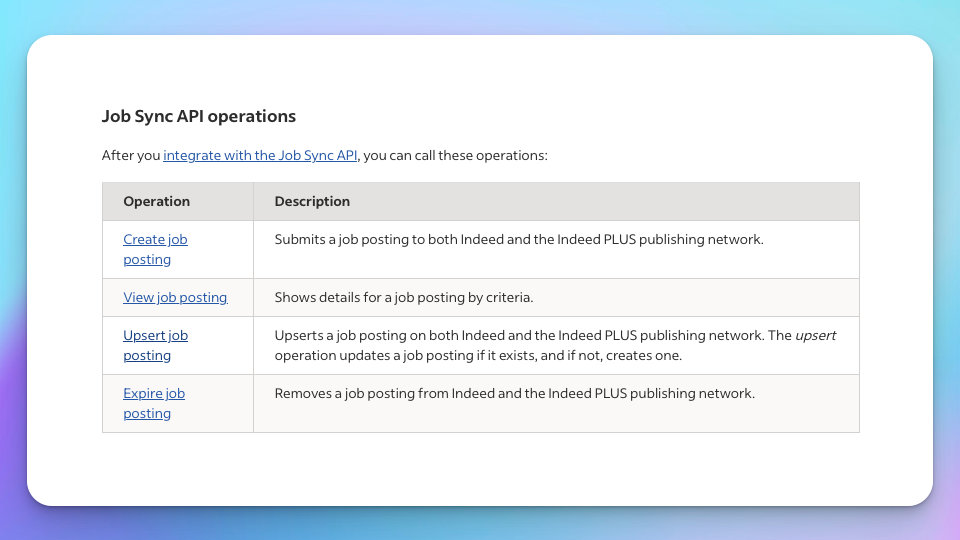Click 'publishing network.' in the Expire posting row

tap(692, 394)
